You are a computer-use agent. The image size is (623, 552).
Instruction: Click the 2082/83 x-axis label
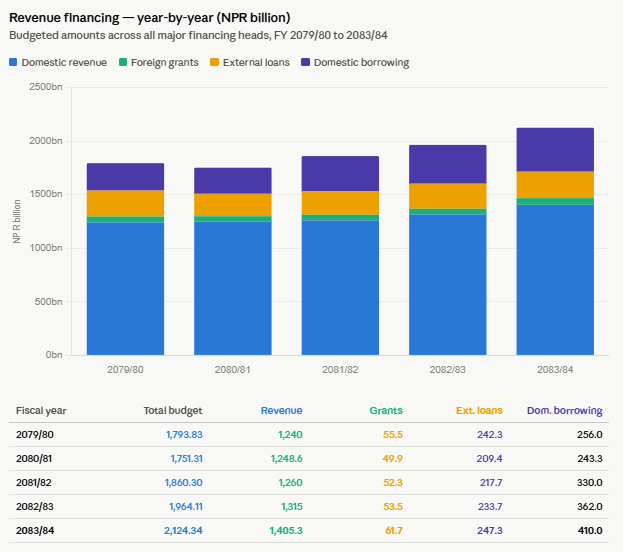coord(448,370)
